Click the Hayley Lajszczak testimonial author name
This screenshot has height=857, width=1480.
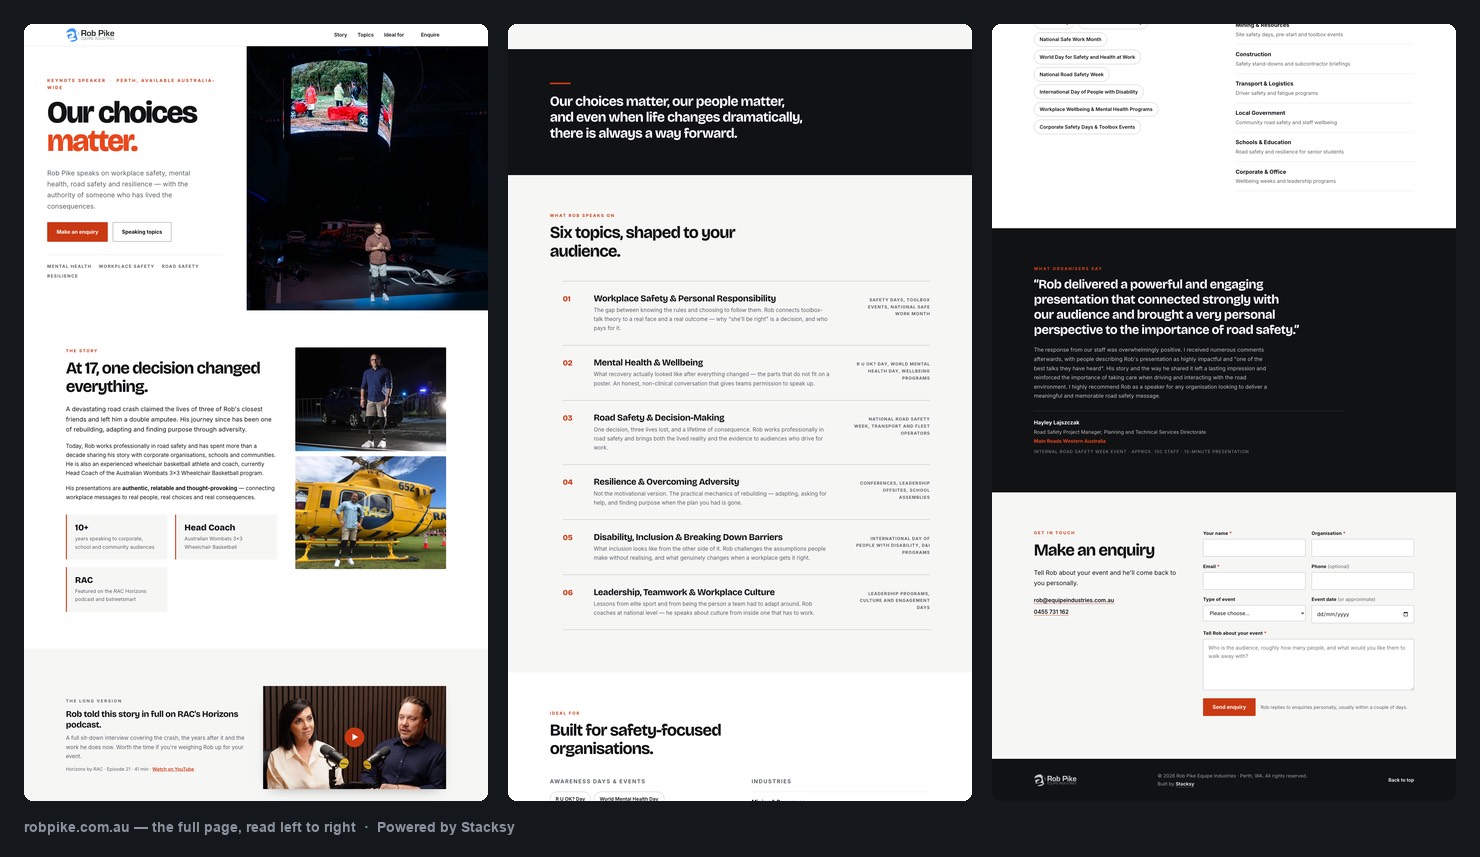[x=1057, y=422]
